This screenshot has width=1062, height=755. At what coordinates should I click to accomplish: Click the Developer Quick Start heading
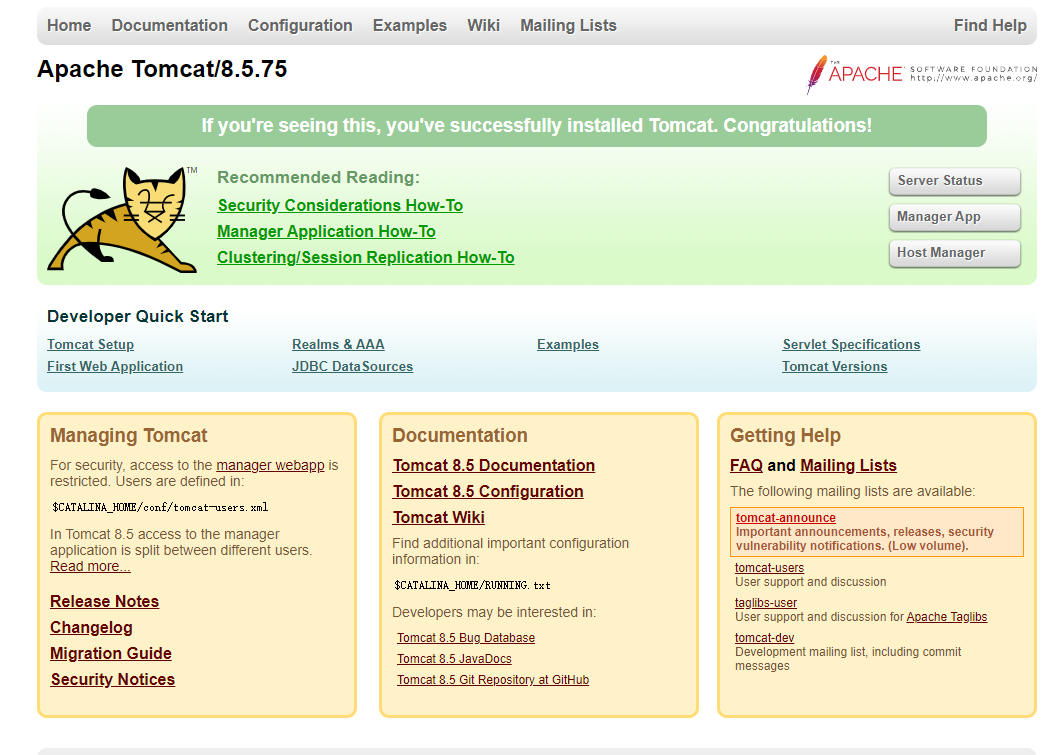(x=137, y=316)
